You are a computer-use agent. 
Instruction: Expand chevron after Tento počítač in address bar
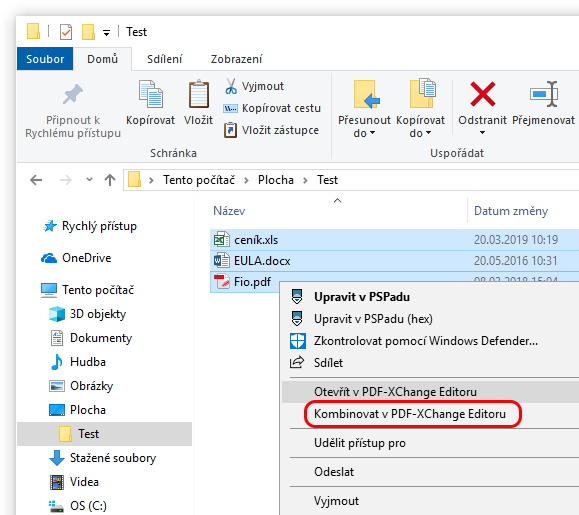[246, 181]
